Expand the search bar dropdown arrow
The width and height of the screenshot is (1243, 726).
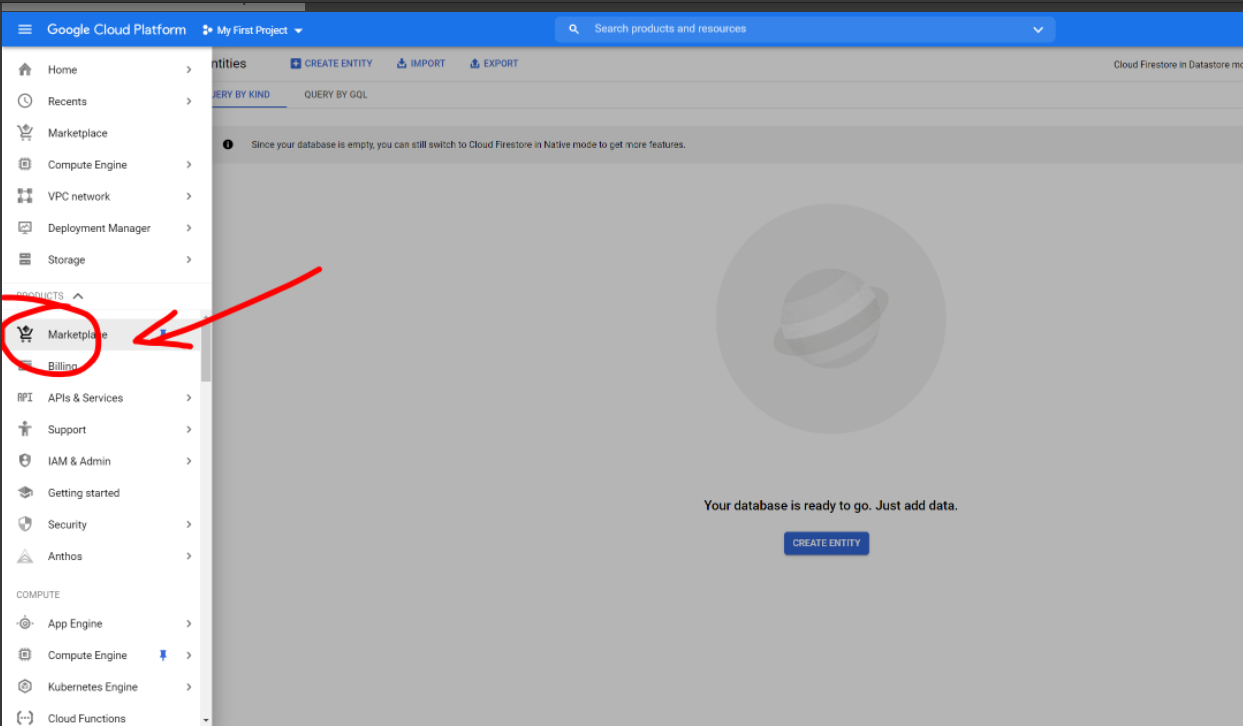tap(1037, 30)
